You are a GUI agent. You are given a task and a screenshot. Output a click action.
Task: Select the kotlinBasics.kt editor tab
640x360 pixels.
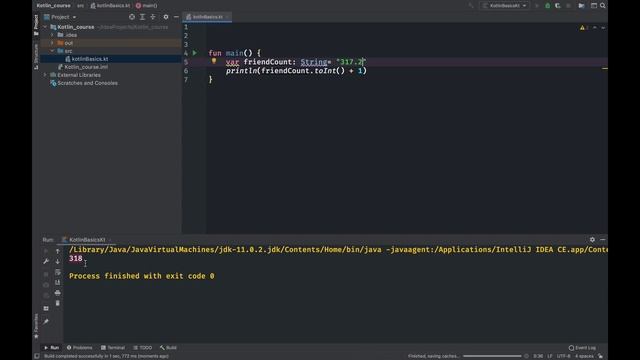(x=207, y=17)
